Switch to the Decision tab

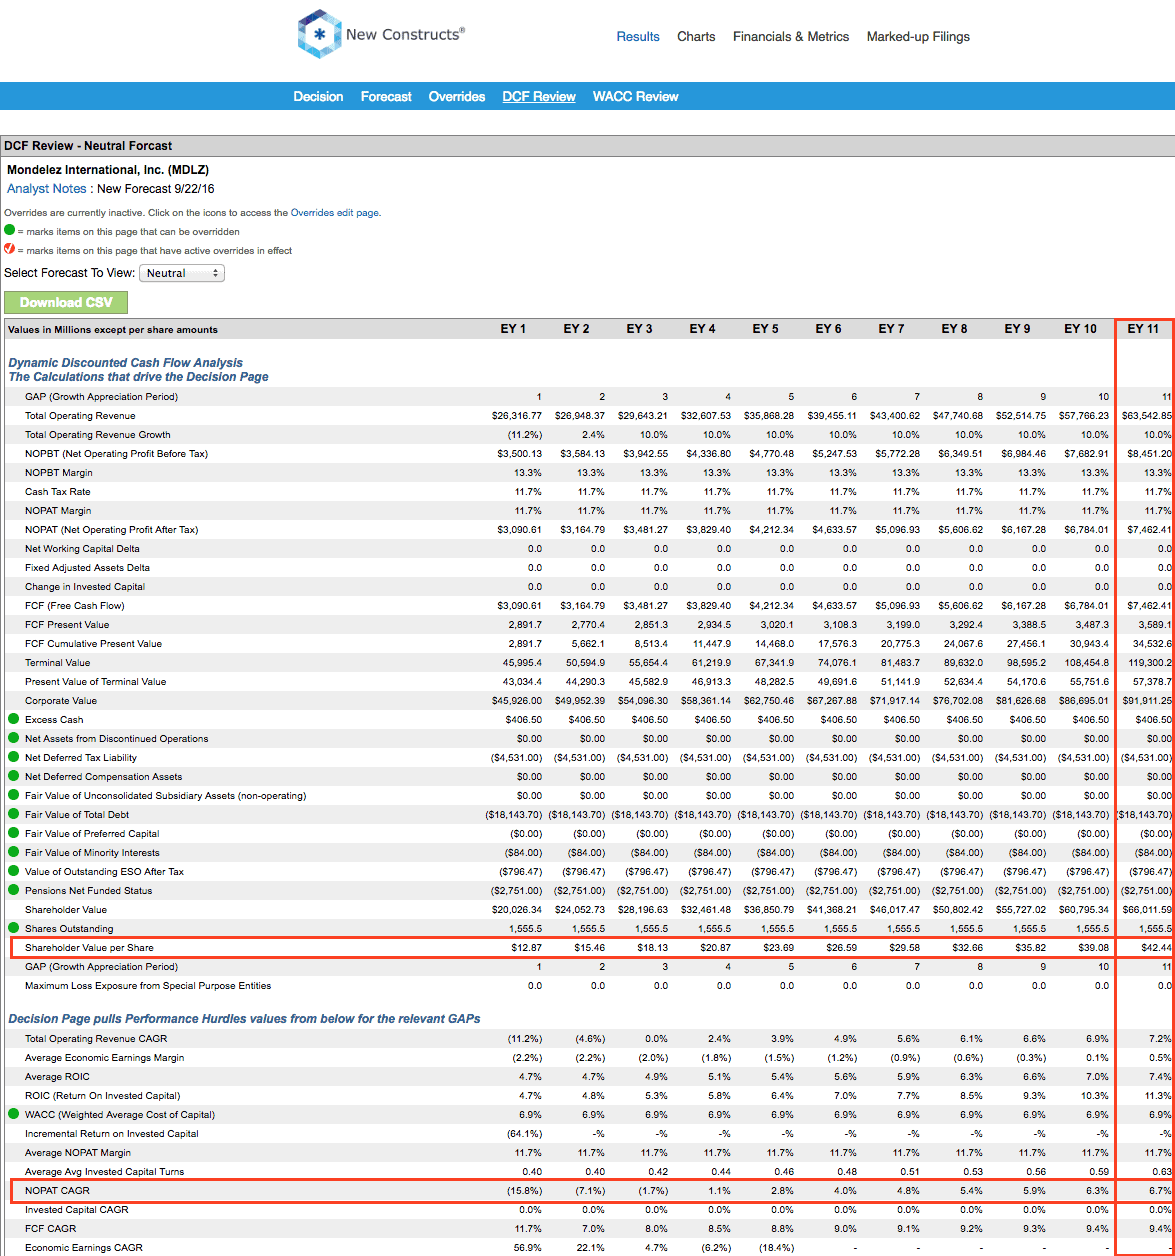click(x=318, y=97)
